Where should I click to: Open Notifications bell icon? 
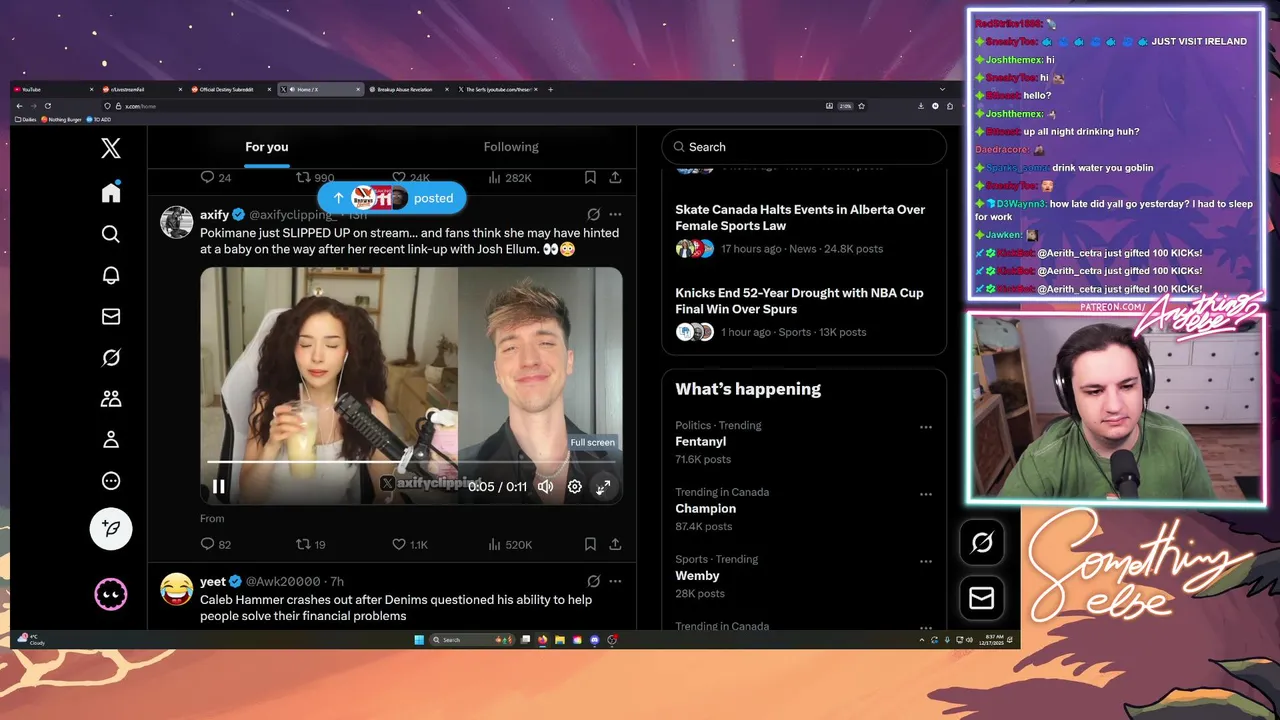click(x=111, y=275)
